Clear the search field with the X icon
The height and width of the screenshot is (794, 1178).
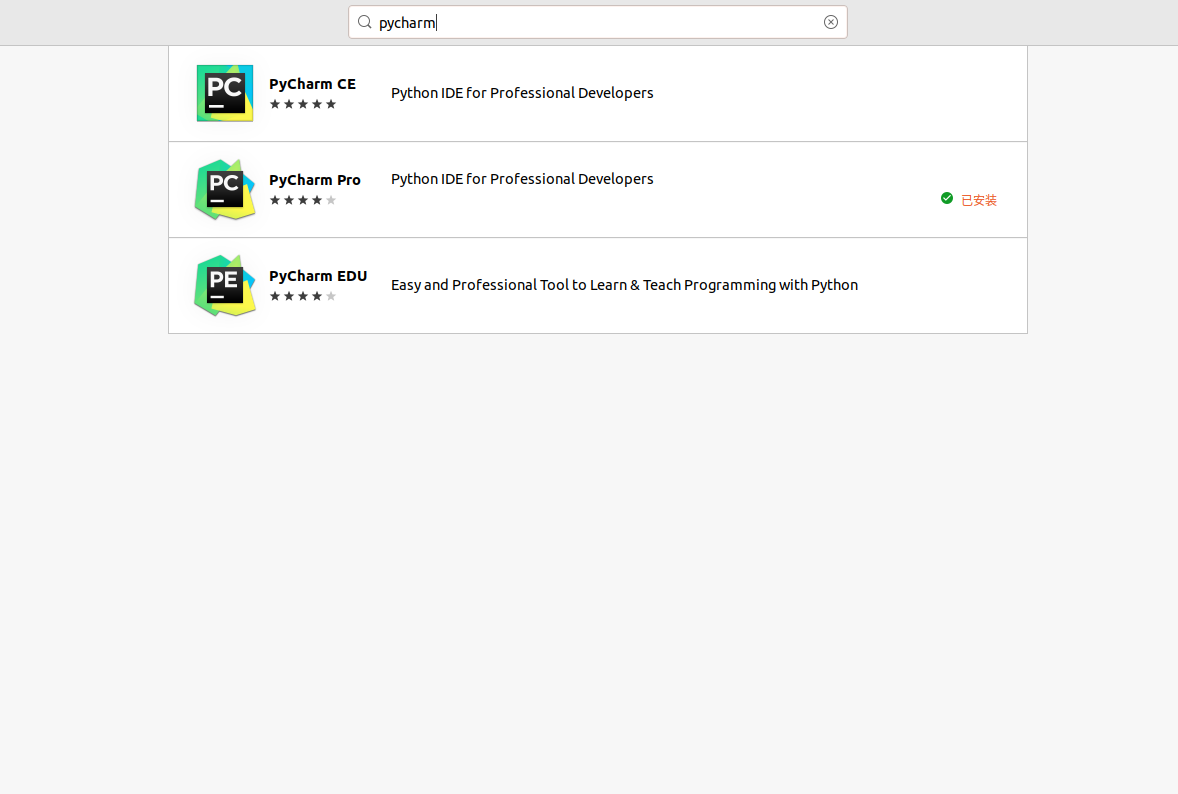click(830, 23)
